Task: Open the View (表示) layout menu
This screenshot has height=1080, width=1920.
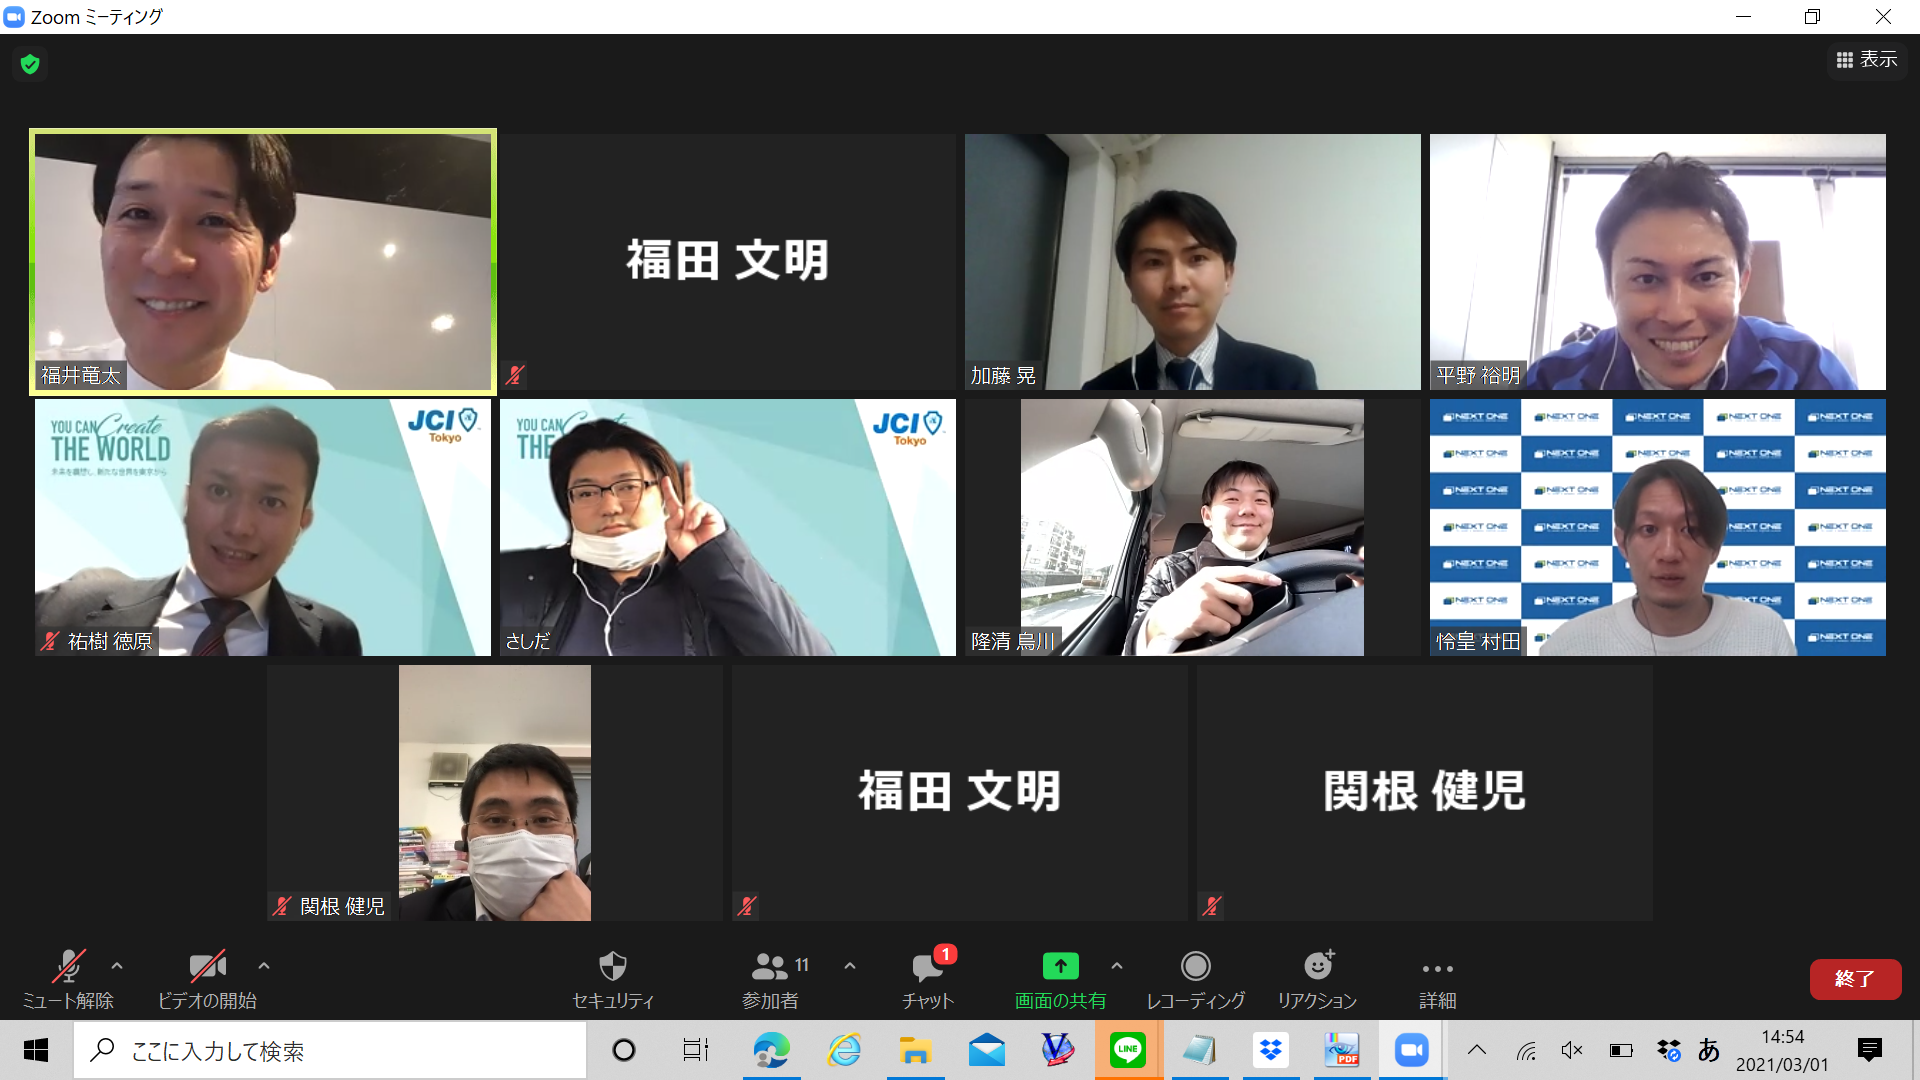Action: point(1867,60)
